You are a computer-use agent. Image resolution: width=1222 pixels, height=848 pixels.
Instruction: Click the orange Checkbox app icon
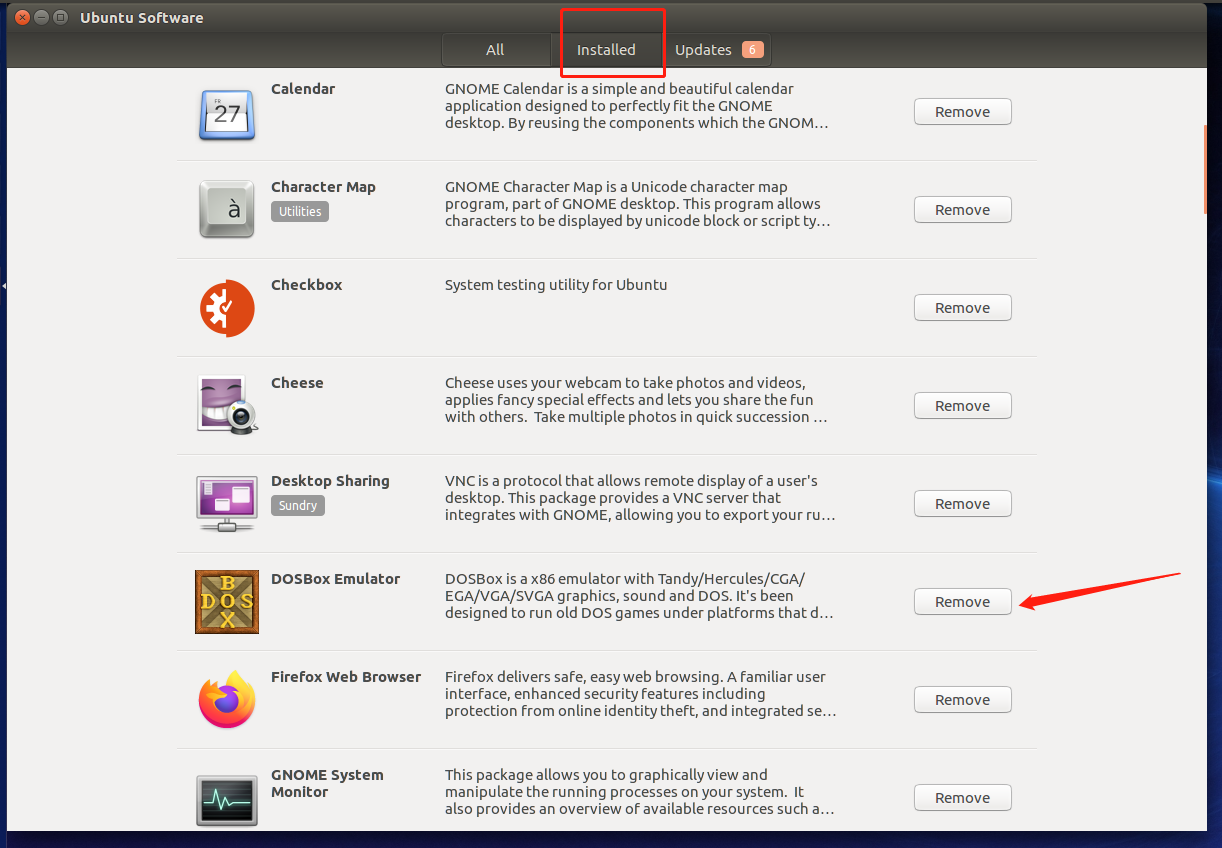(227, 308)
